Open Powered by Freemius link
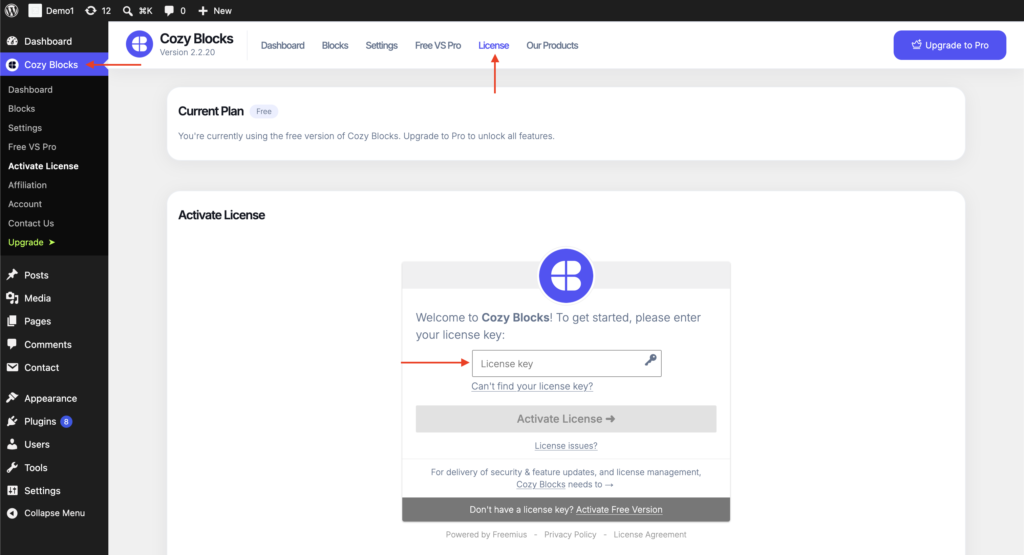Image resolution: width=1024 pixels, height=555 pixels. [486, 535]
